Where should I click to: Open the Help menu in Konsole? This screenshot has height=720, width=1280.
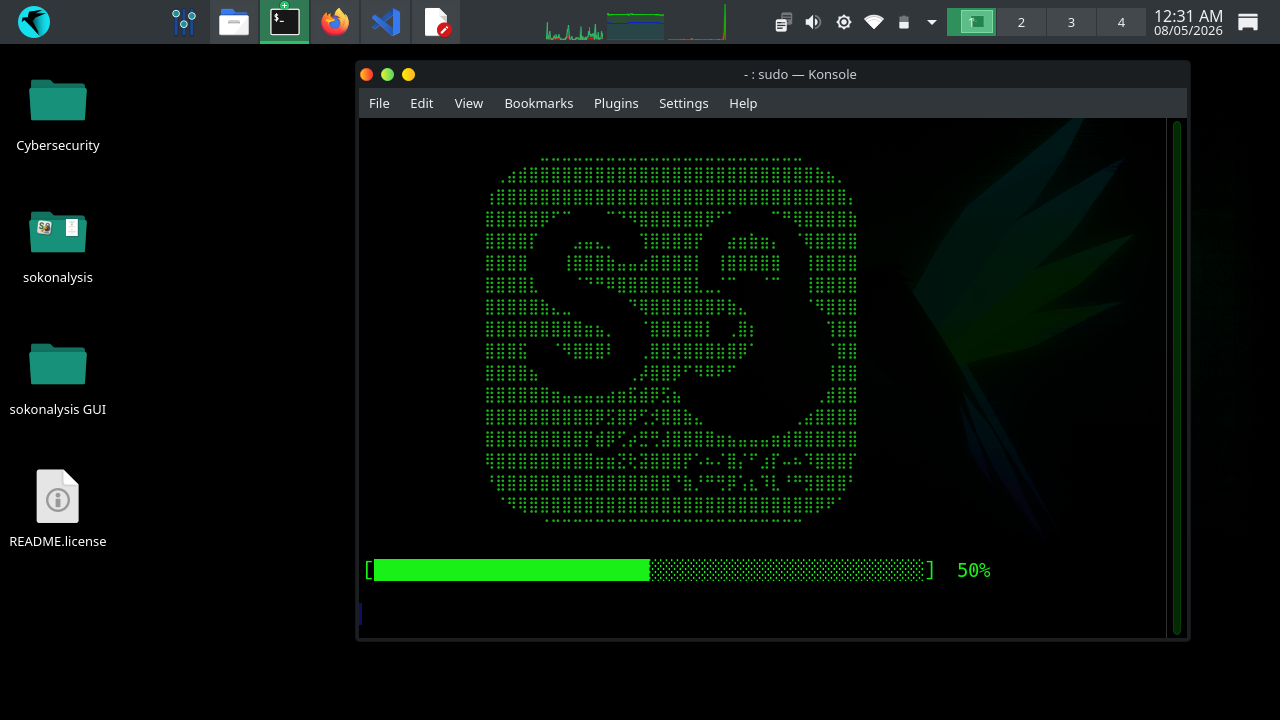click(x=743, y=103)
